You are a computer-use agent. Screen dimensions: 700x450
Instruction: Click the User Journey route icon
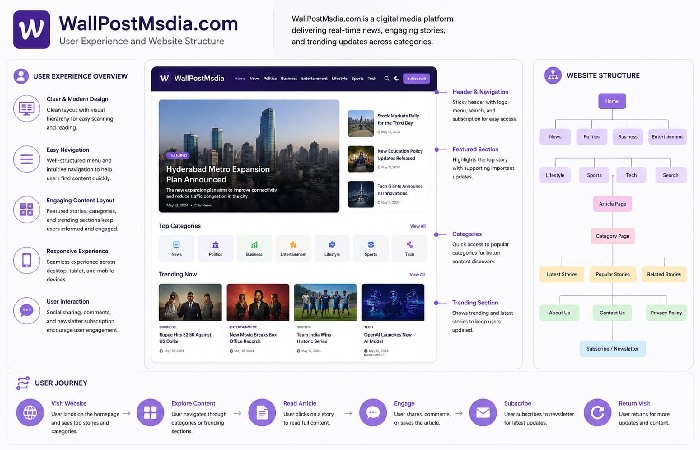tap(23, 383)
